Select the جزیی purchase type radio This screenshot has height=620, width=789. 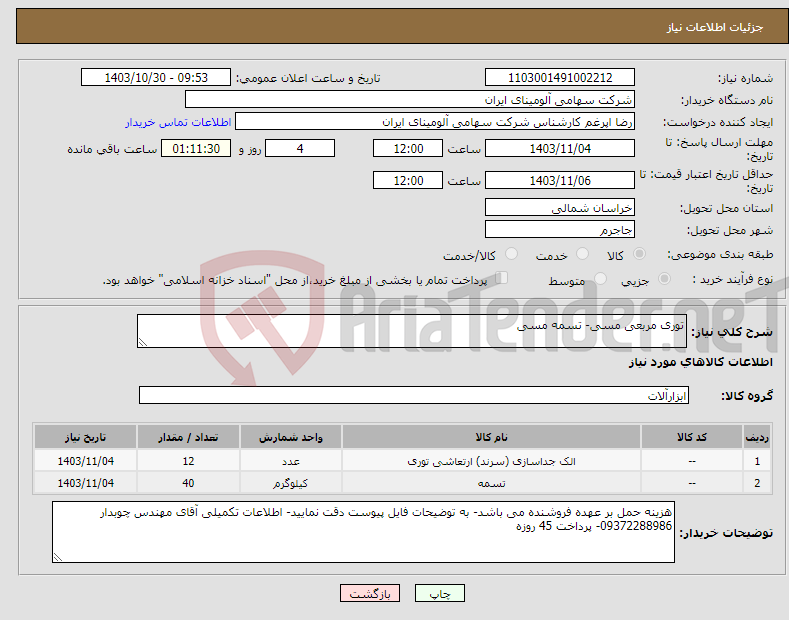[664, 278]
